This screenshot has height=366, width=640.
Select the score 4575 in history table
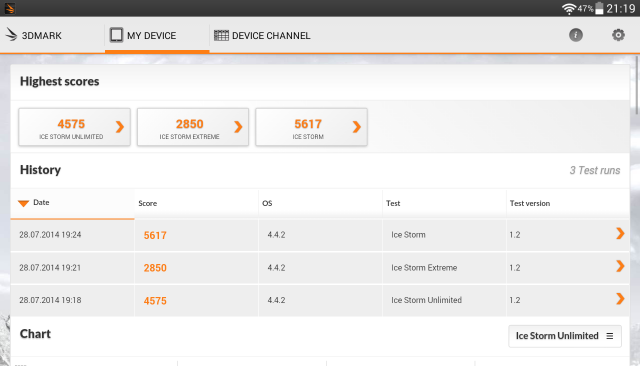click(x=155, y=301)
